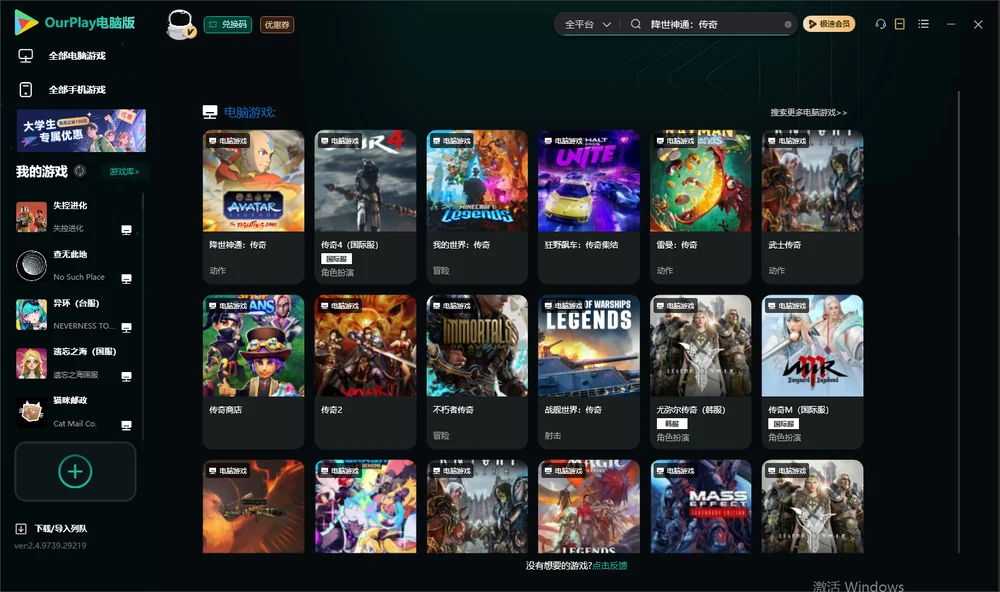Click the 极速会员 membership button
Viewport: 1000px width, 592px height.
coord(829,24)
